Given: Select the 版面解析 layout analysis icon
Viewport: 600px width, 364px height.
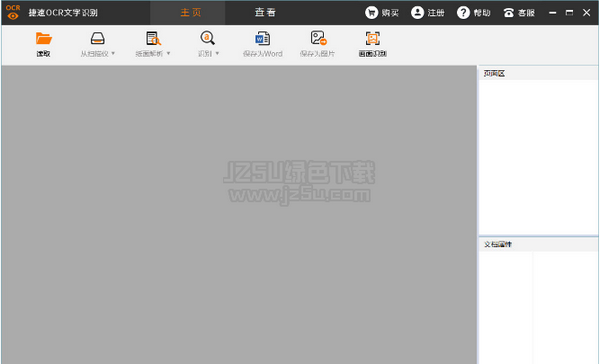Looking at the screenshot, I should pos(153,38).
